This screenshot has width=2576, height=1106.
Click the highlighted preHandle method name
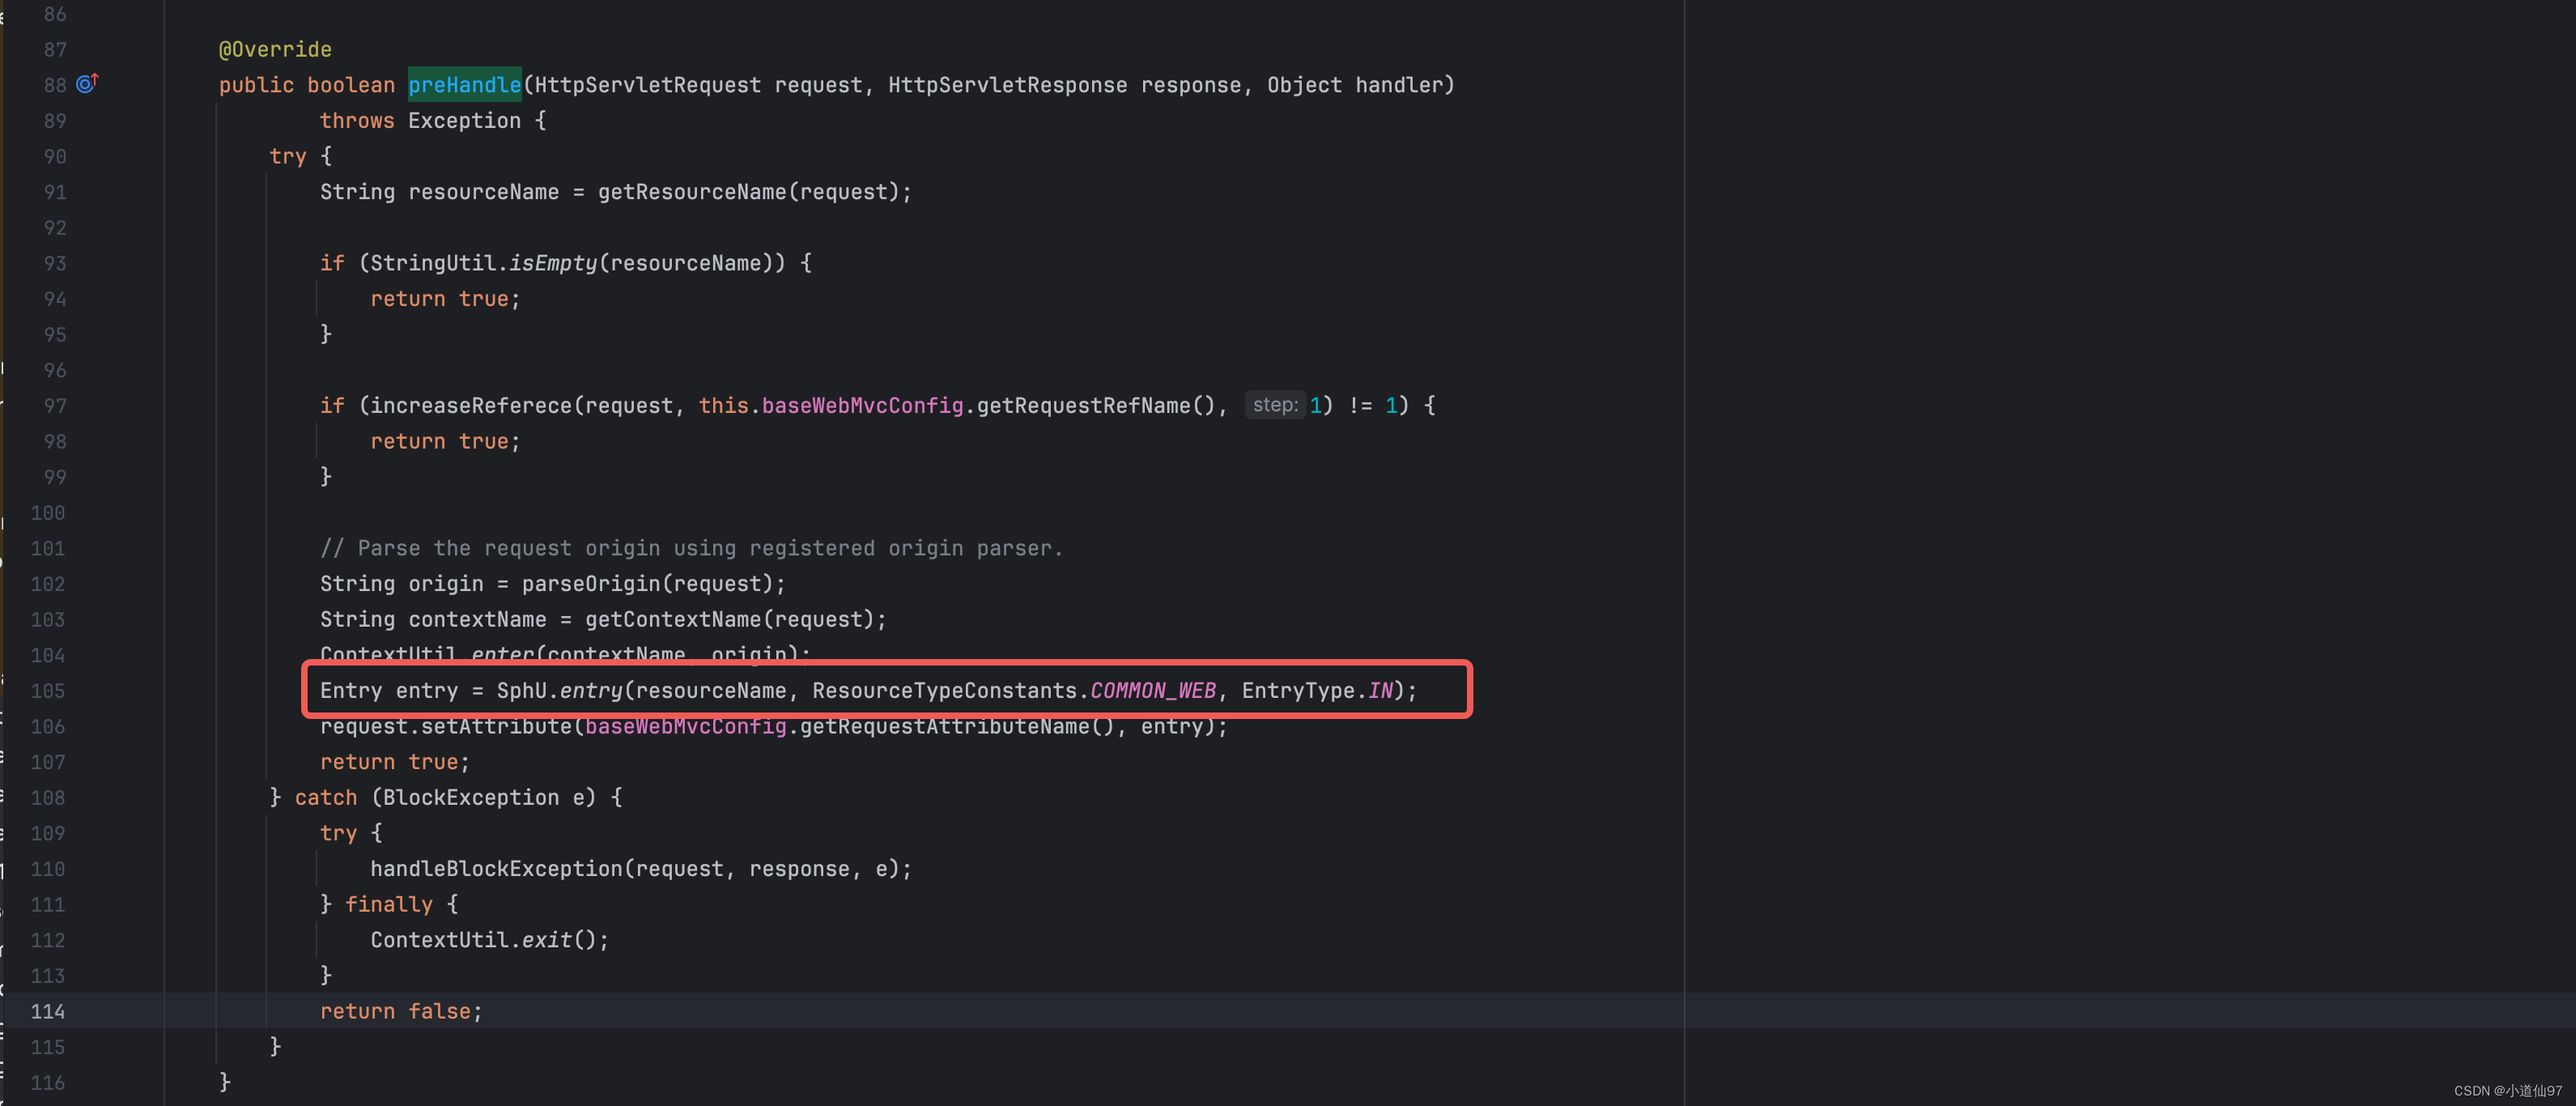464,85
